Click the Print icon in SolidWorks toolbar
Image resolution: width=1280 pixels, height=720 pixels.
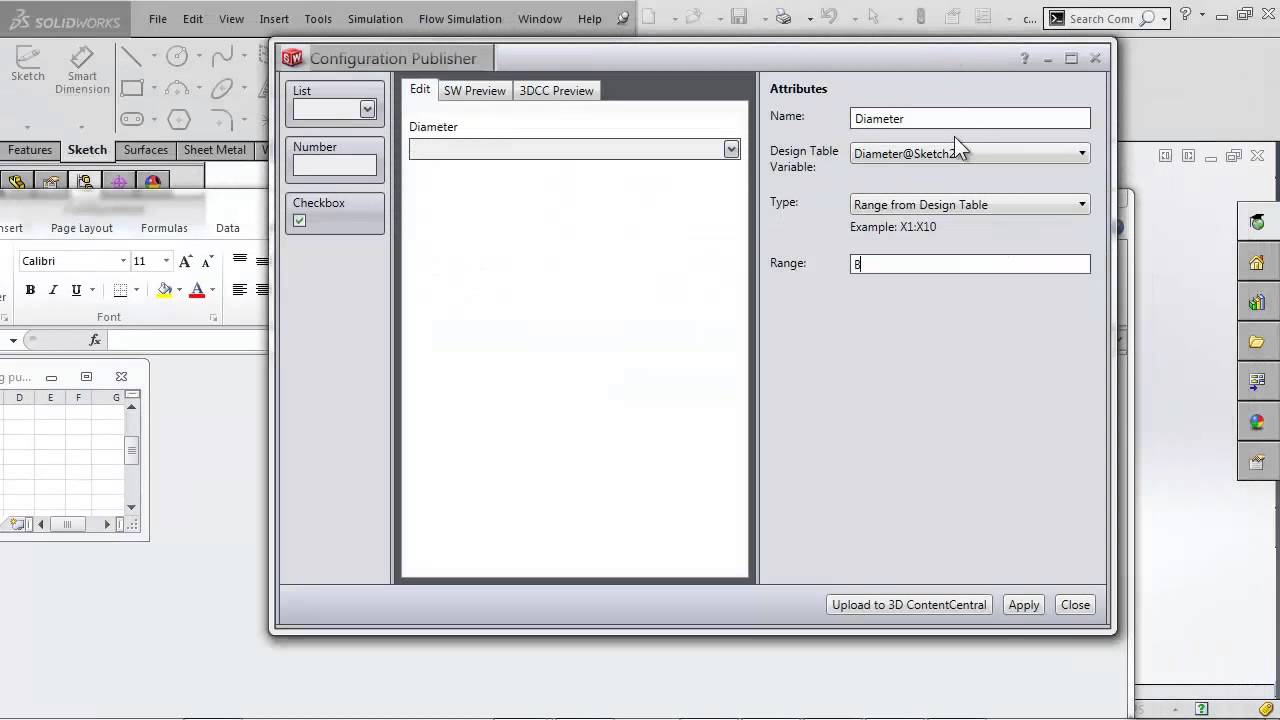pos(783,17)
